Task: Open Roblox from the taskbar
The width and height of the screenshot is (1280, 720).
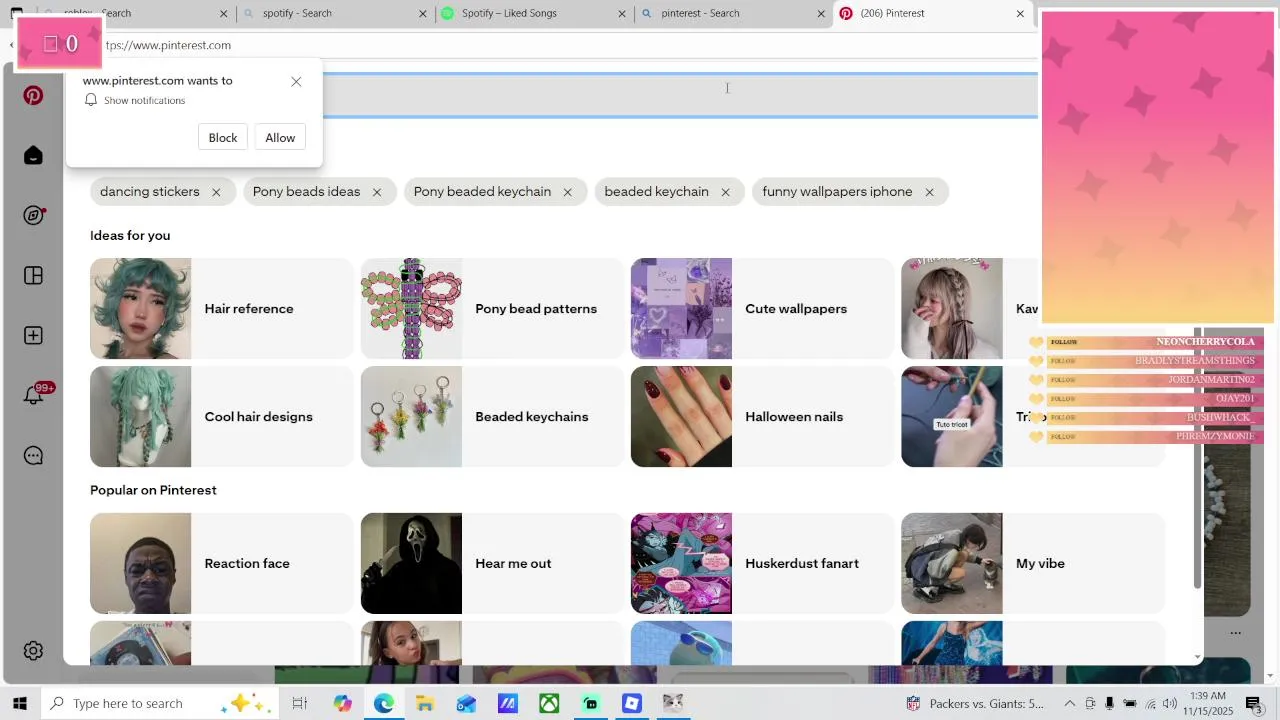Action: click(x=632, y=703)
